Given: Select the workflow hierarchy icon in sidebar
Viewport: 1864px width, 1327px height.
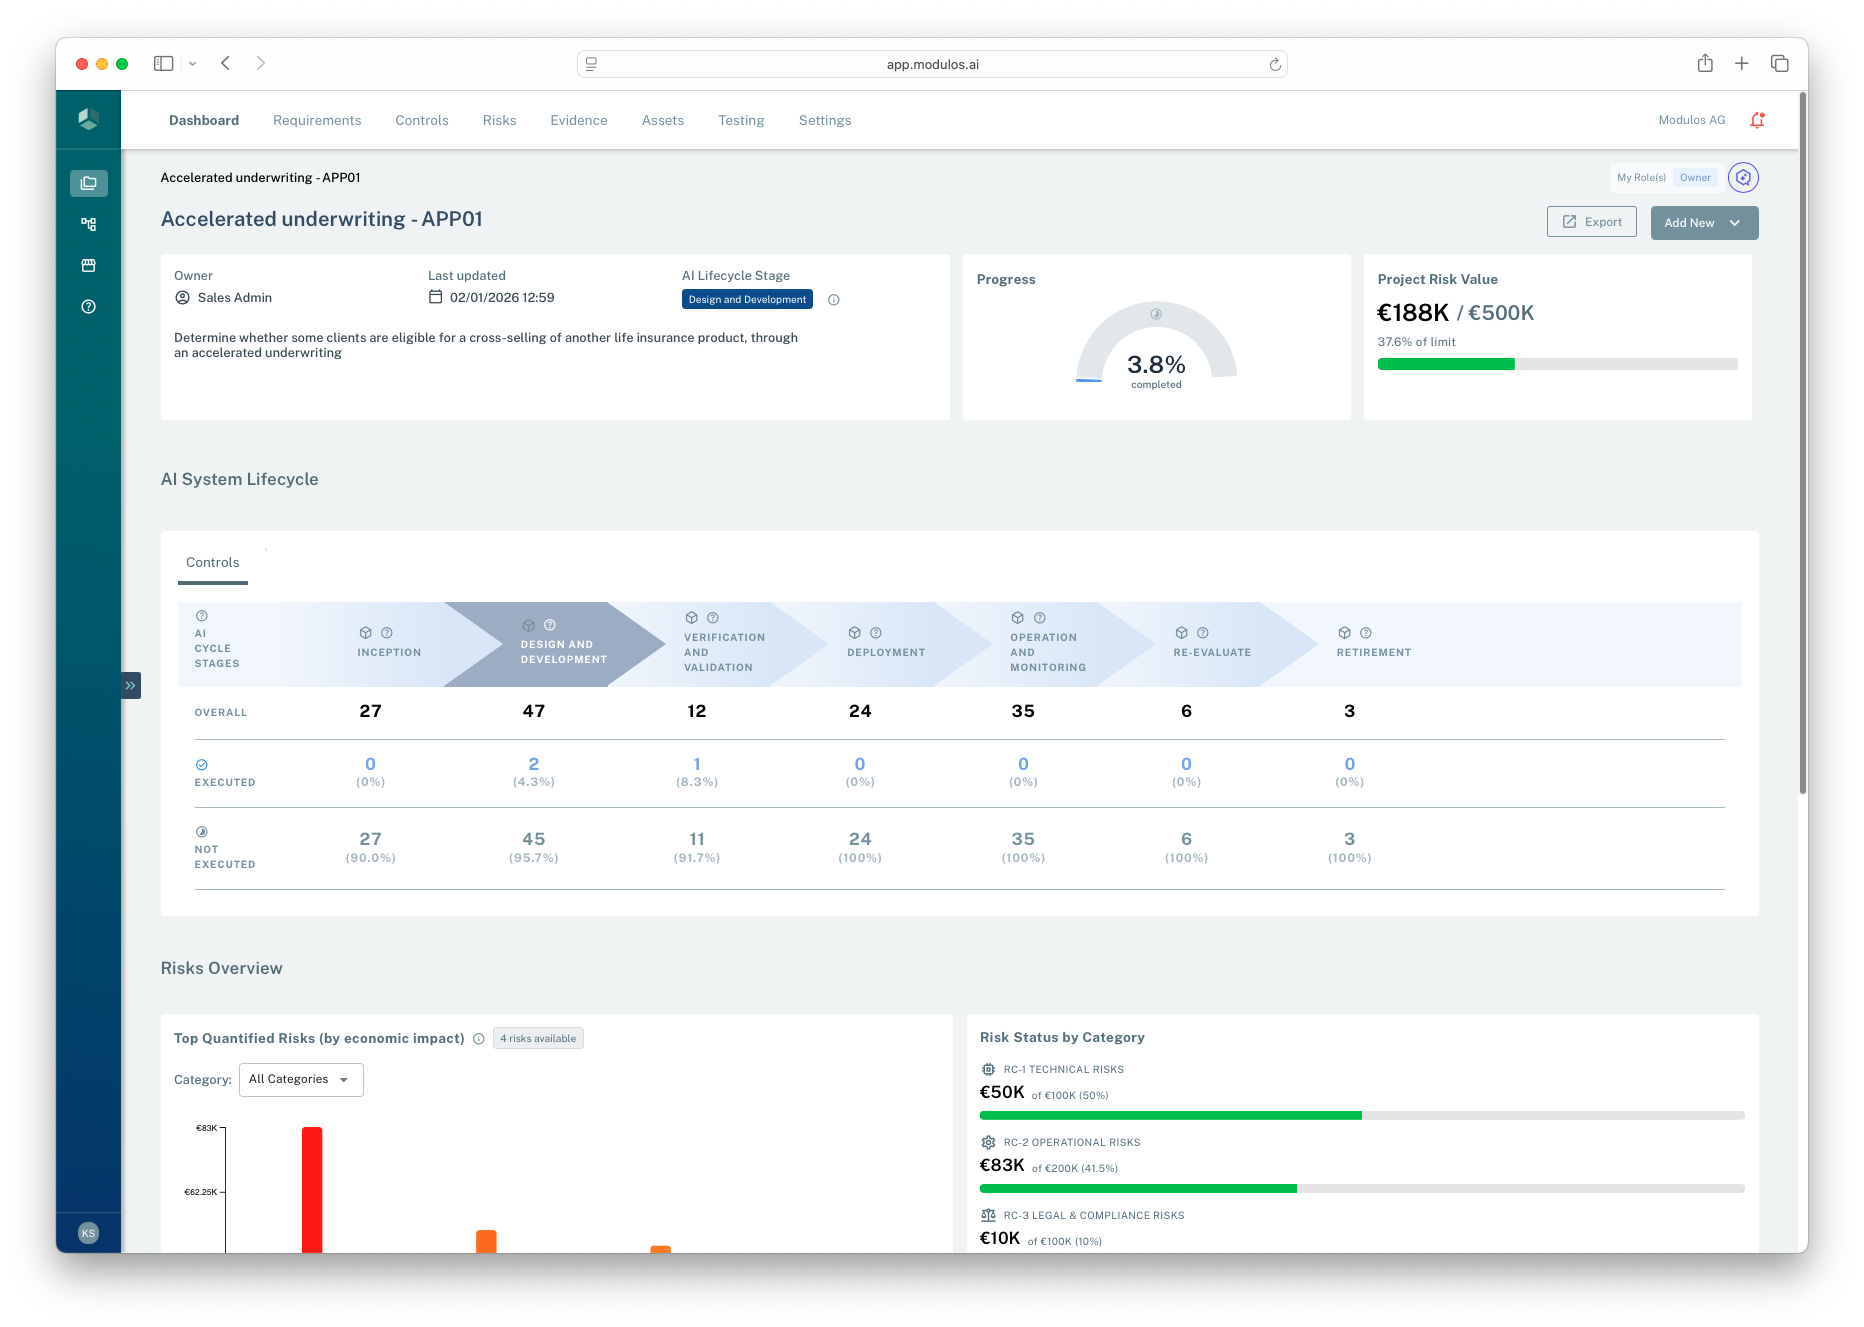Looking at the screenshot, I should [x=88, y=224].
